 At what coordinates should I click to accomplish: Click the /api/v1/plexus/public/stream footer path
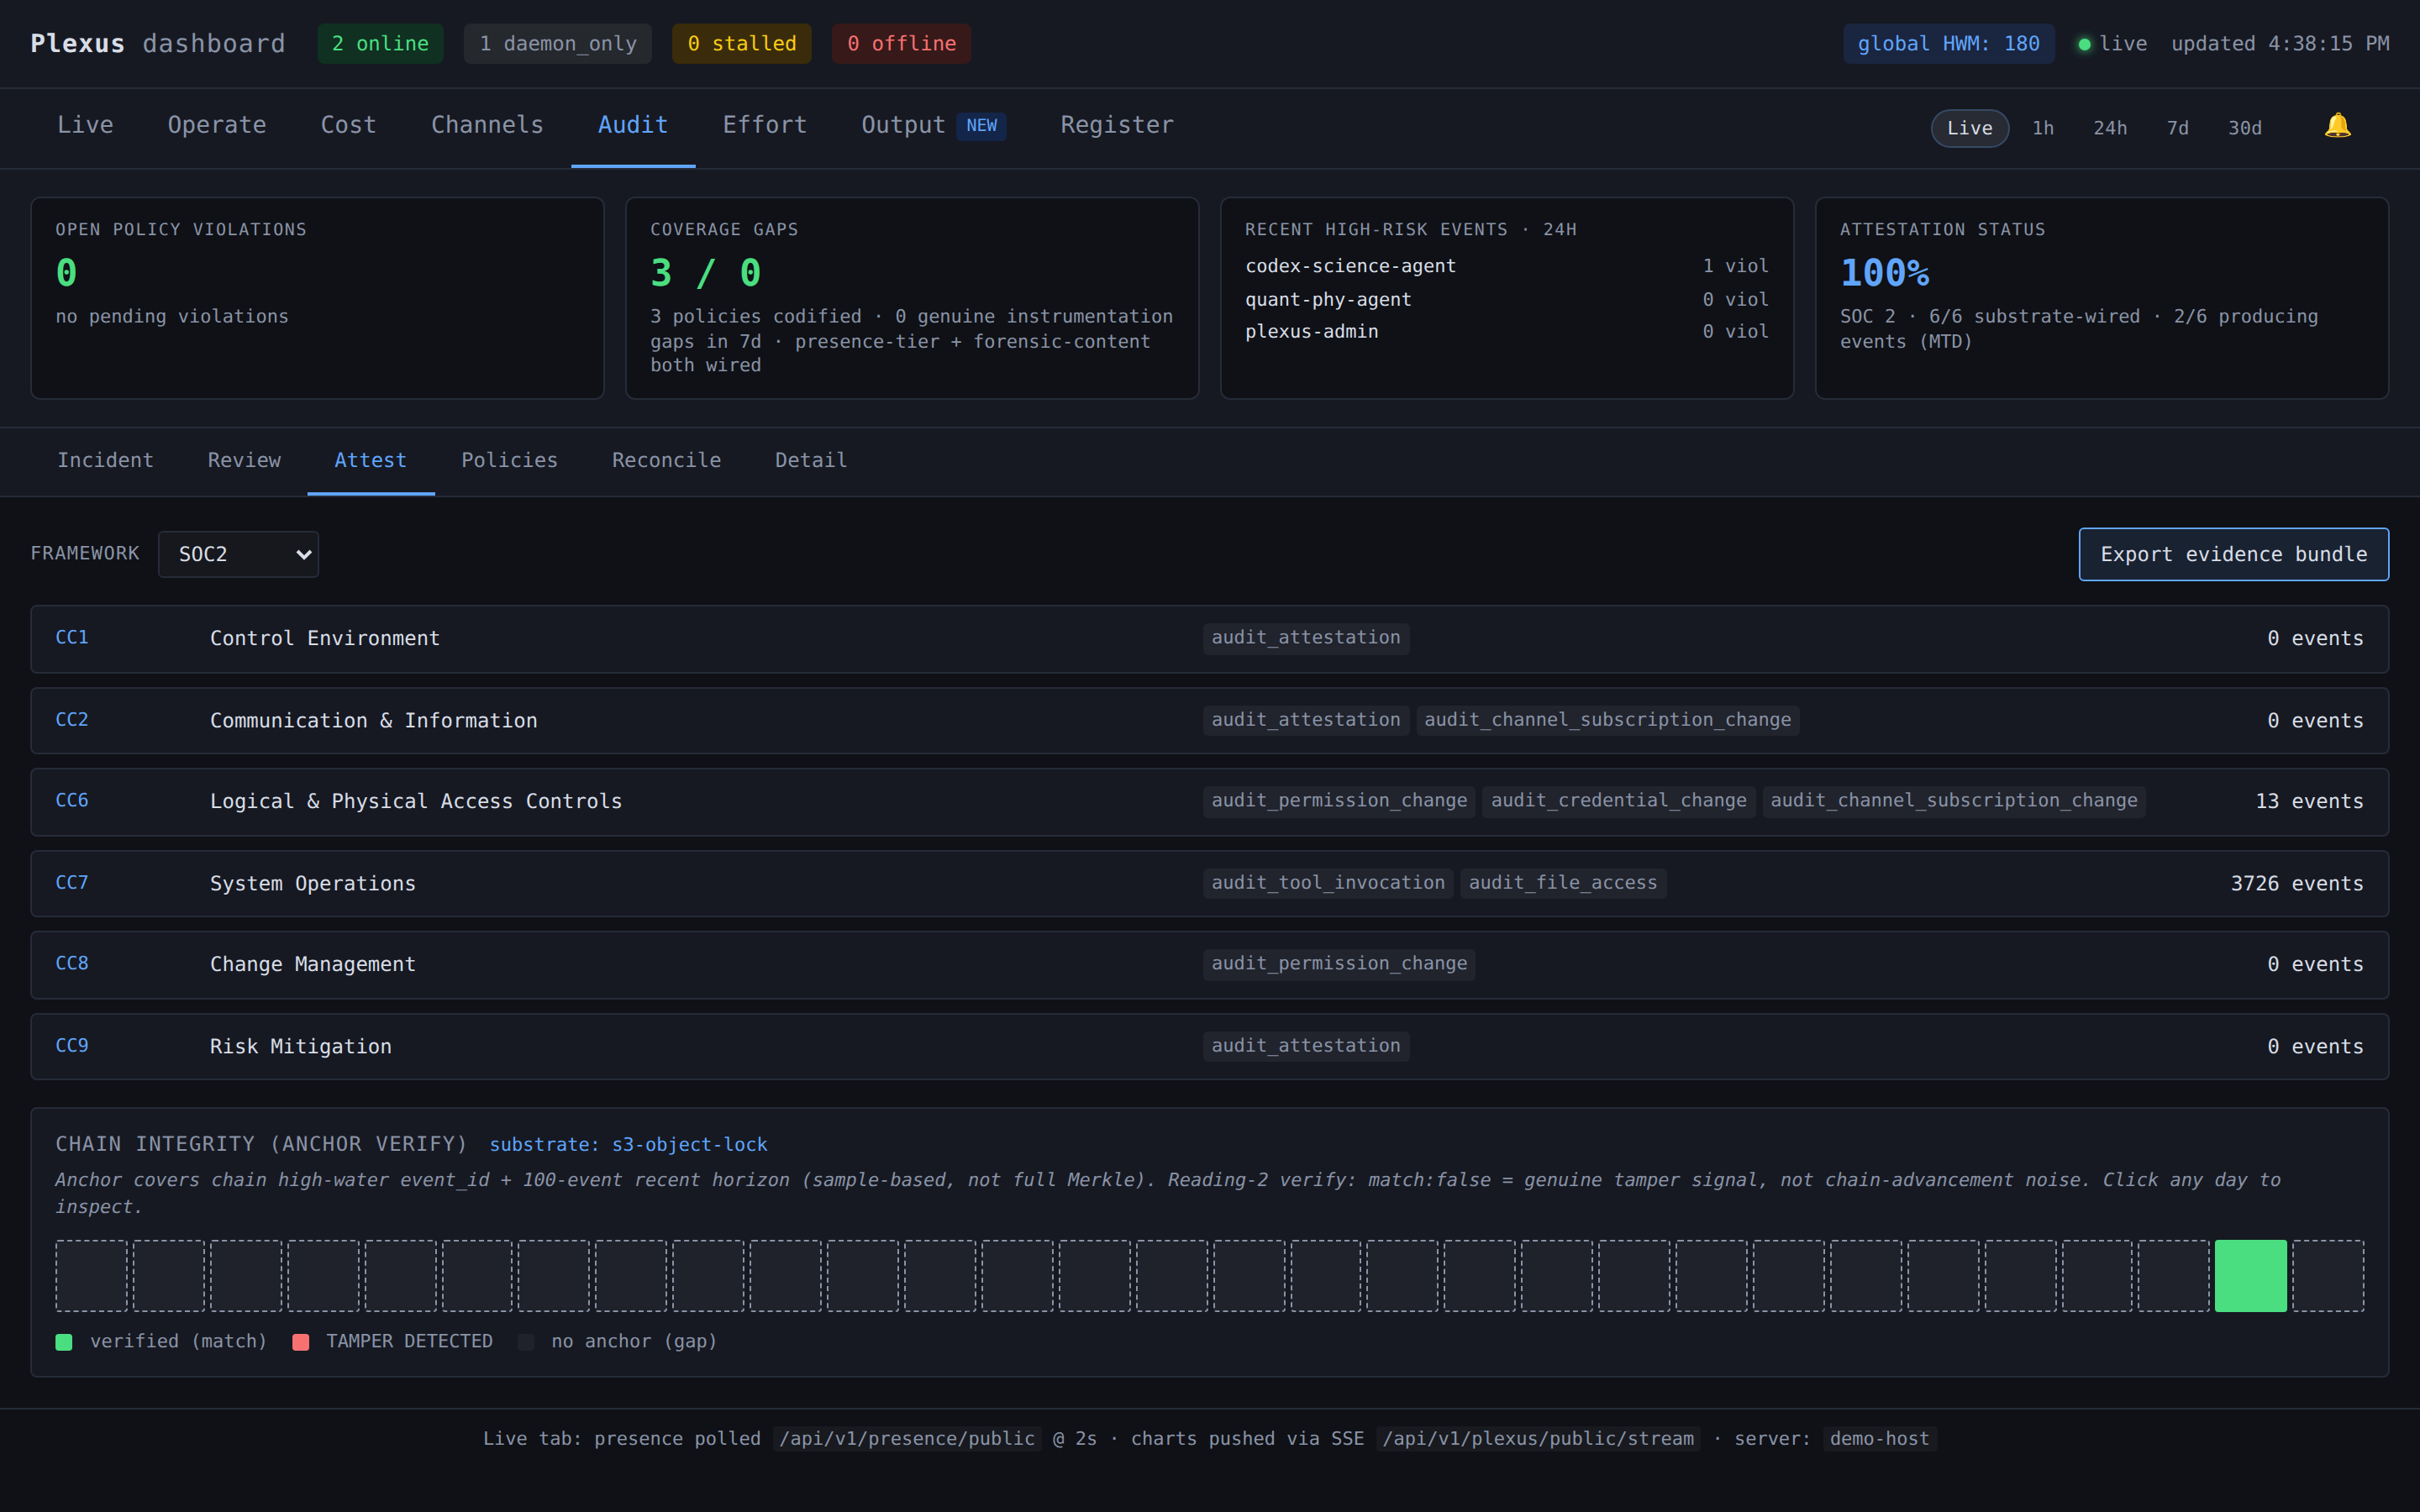(x=1538, y=1439)
